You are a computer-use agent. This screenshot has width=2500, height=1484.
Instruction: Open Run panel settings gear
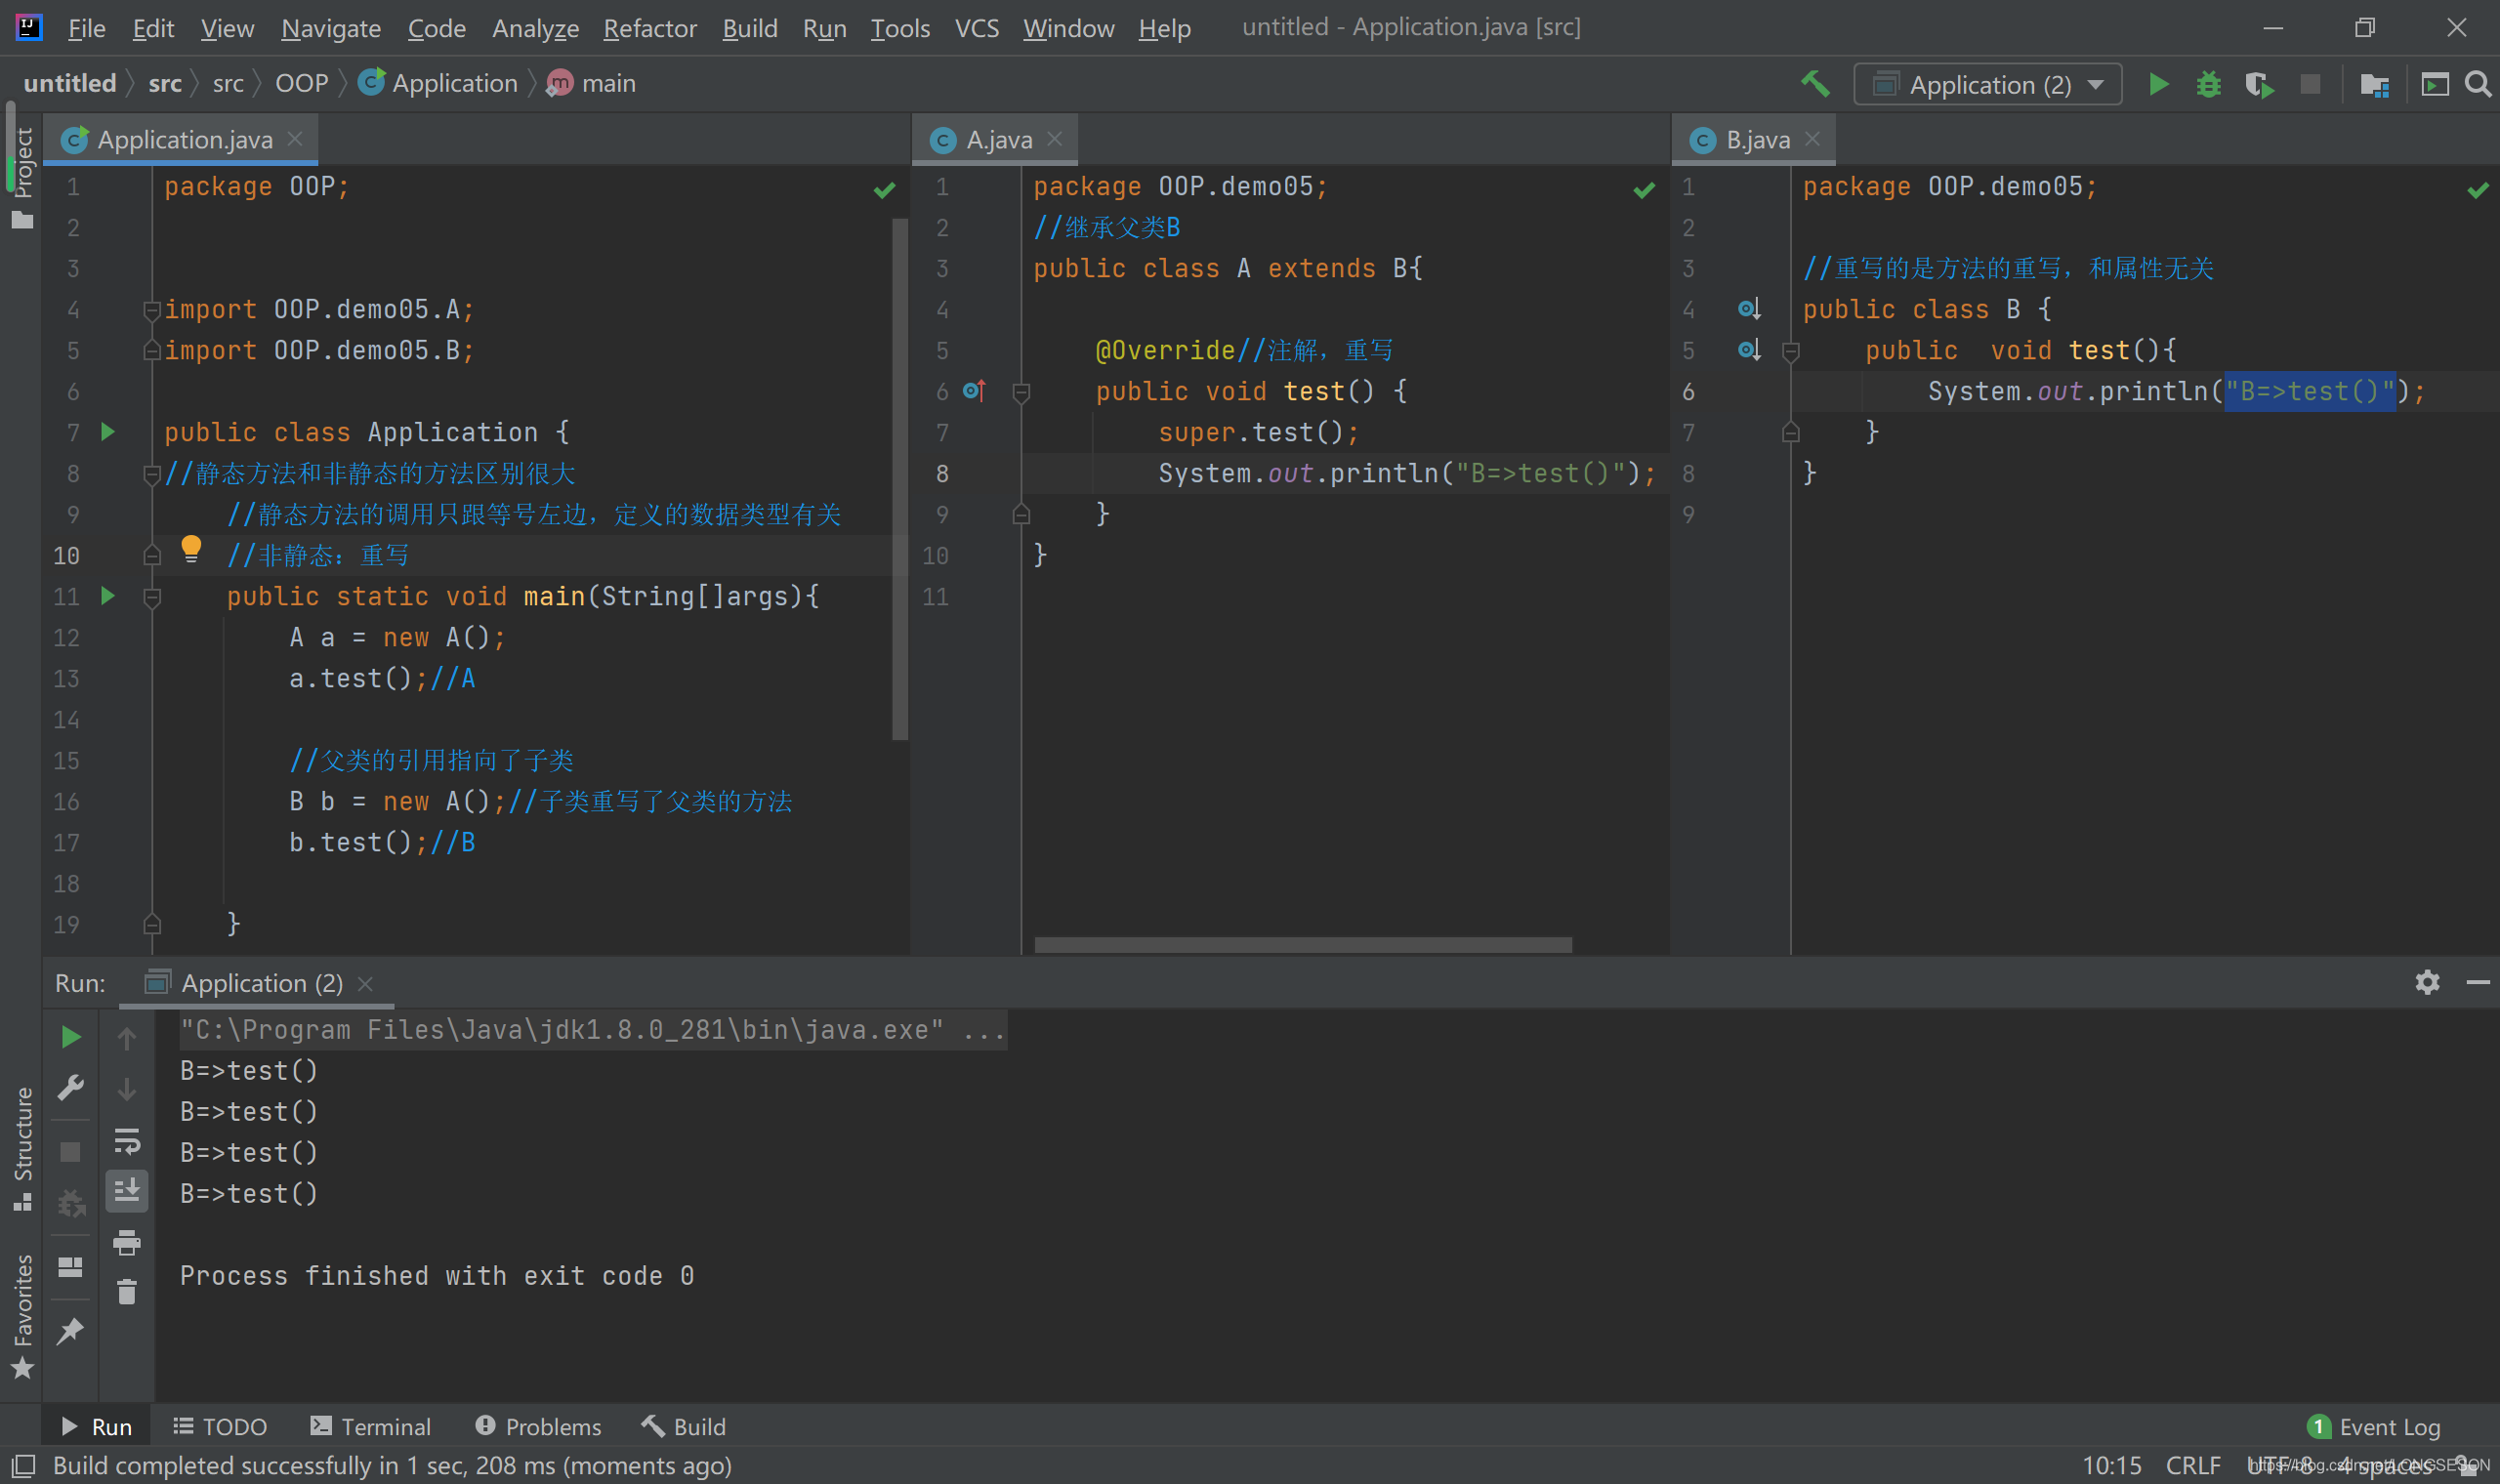pyautogui.click(x=2427, y=982)
